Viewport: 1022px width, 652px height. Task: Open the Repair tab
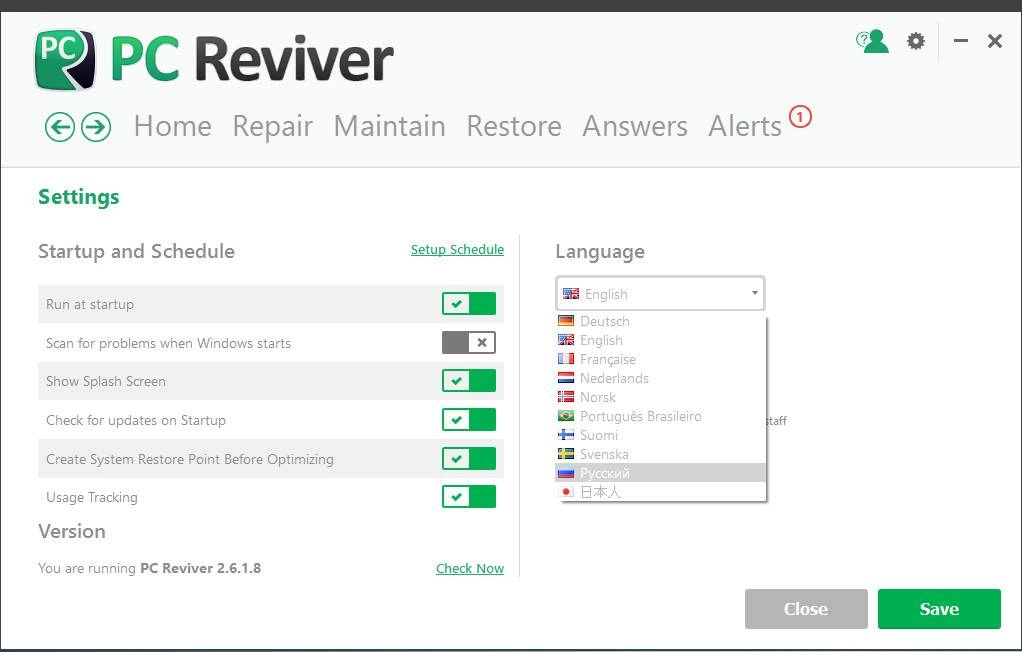point(272,126)
